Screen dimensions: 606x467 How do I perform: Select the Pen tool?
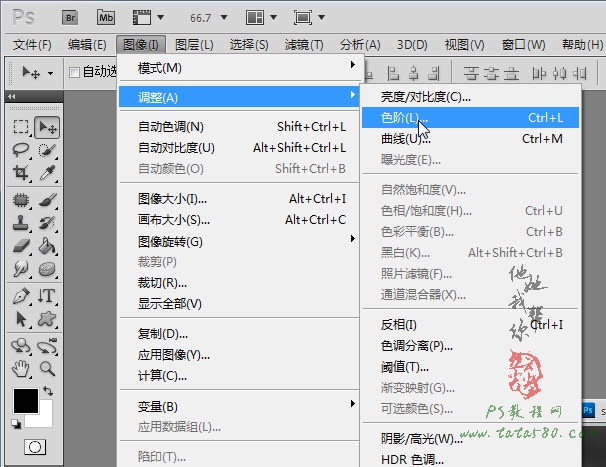click(21, 296)
